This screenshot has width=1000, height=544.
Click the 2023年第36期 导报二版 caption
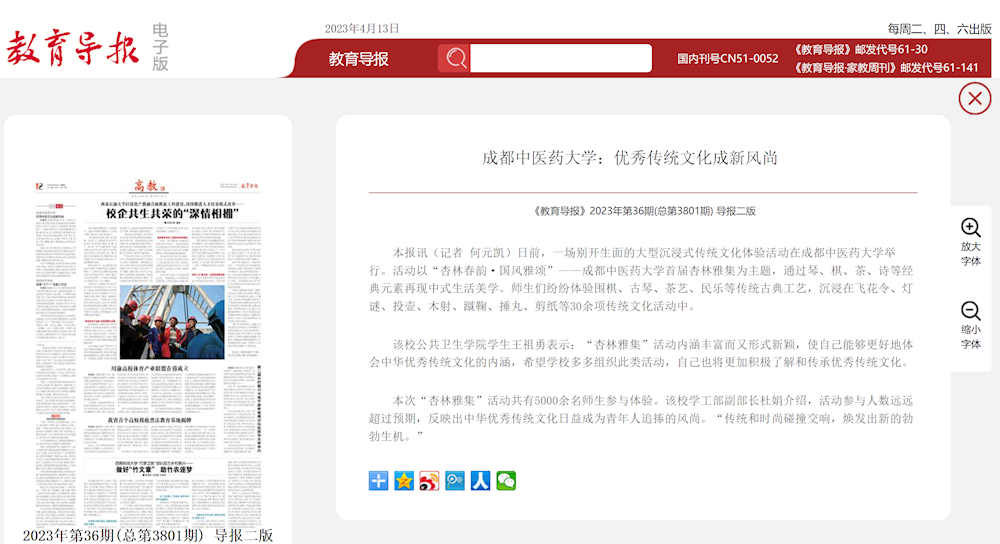click(x=148, y=535)
